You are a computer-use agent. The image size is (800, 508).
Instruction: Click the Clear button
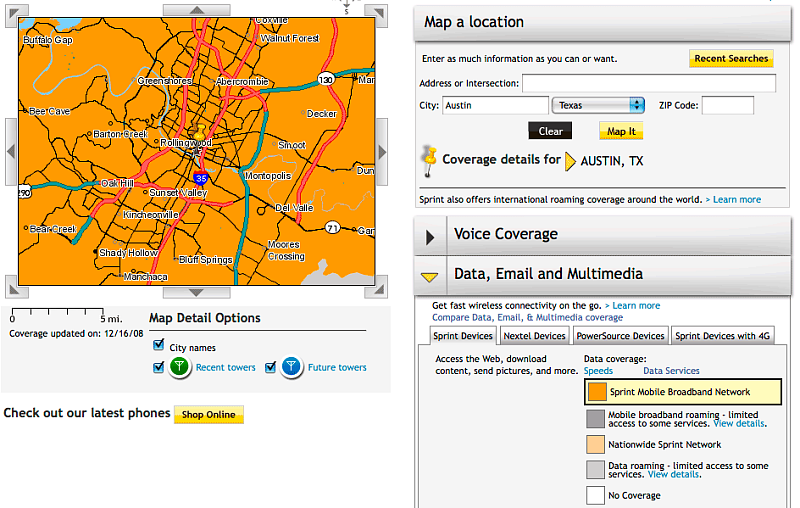(x=550, y=131)
